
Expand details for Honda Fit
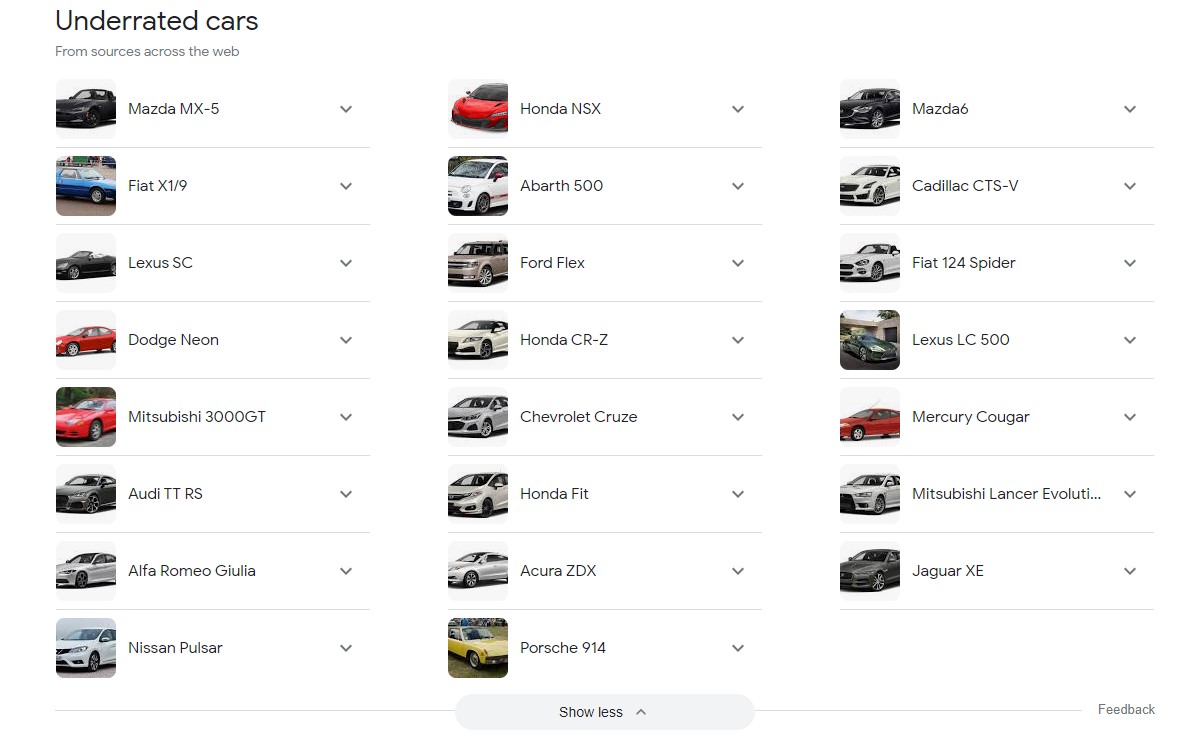tap(738, 494)
